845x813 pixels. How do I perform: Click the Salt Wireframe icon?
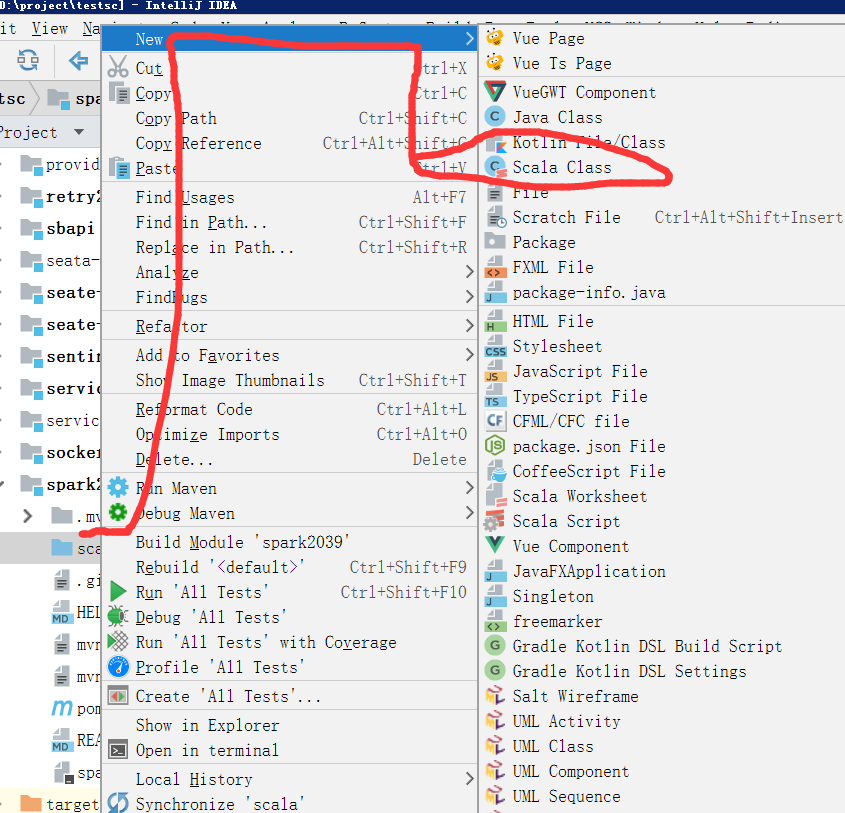click(x=495, y=696)
